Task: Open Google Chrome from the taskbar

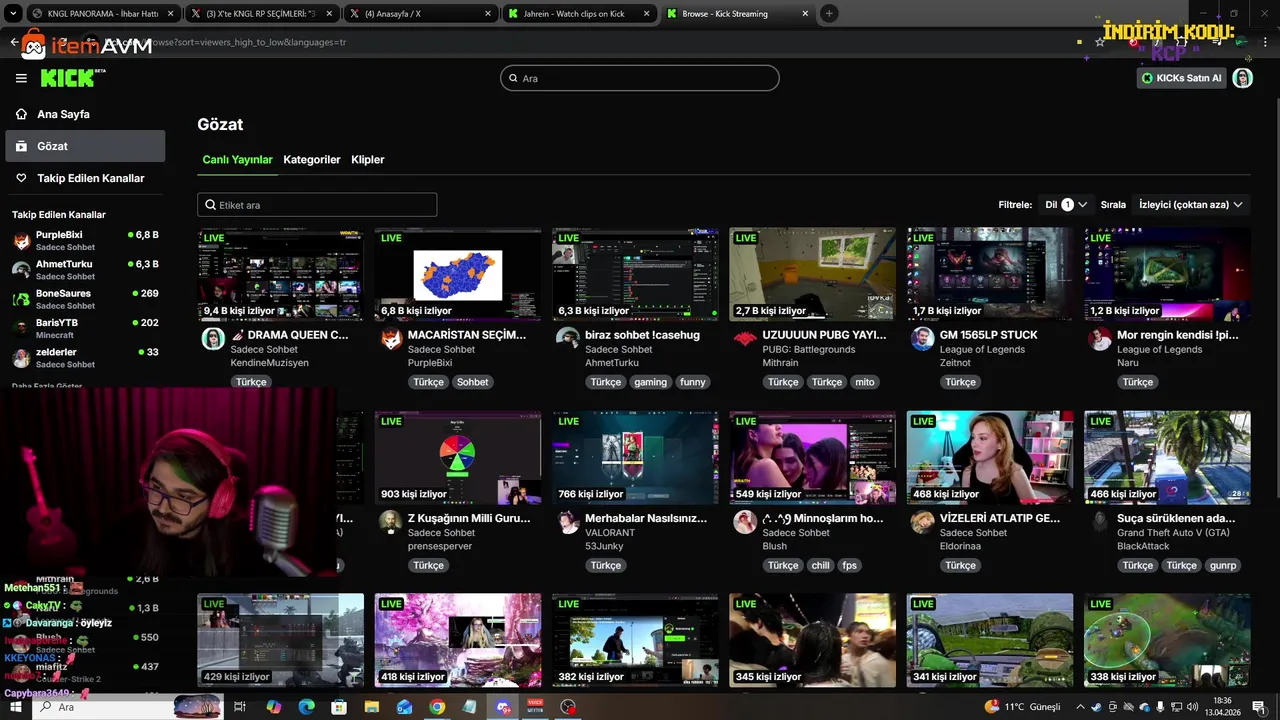Action: pyautogui.click(x=437, y=707)
